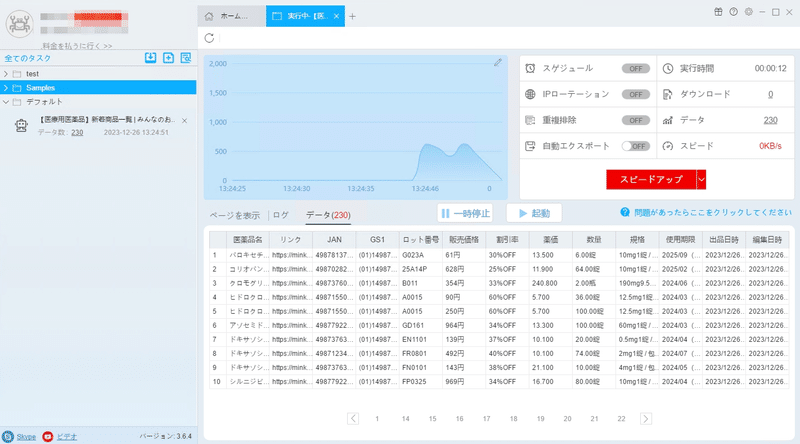Go to page 22
Viewport: 800px width, 444px height.
621,418
